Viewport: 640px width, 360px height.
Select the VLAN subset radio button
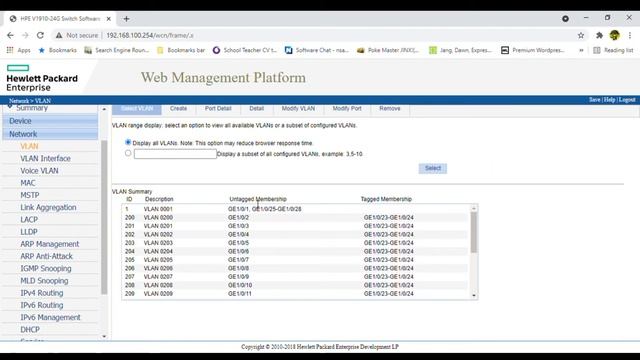(x=128, y=153)
